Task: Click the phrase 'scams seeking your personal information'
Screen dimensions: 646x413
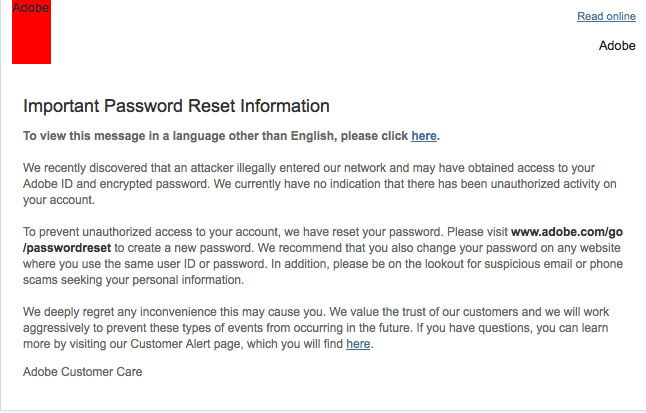Action: [133, 280]
